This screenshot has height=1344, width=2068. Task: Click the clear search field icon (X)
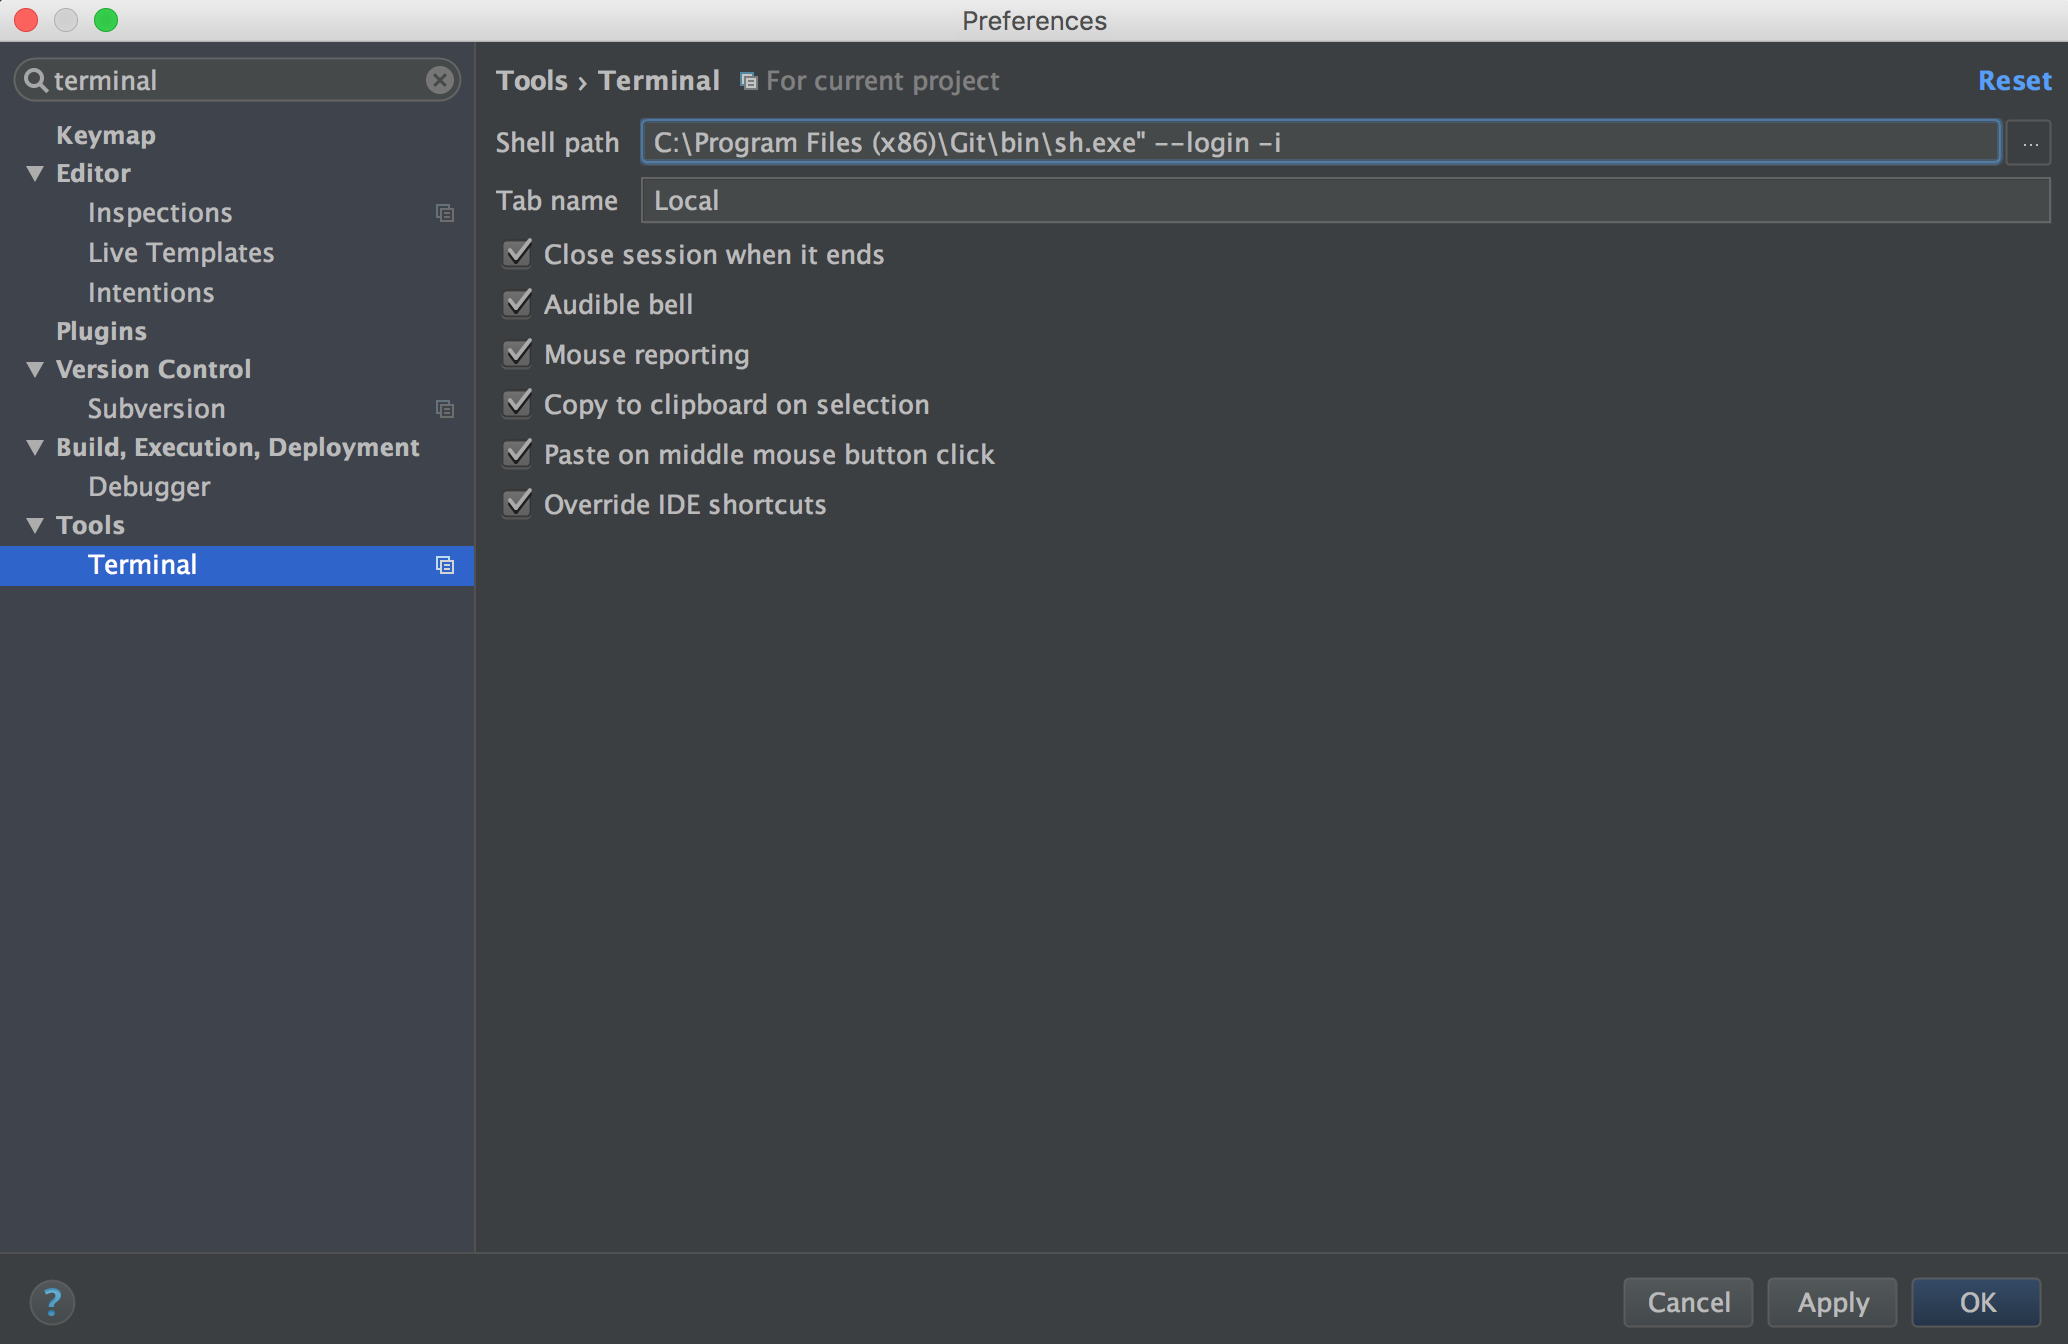(440, 80)
